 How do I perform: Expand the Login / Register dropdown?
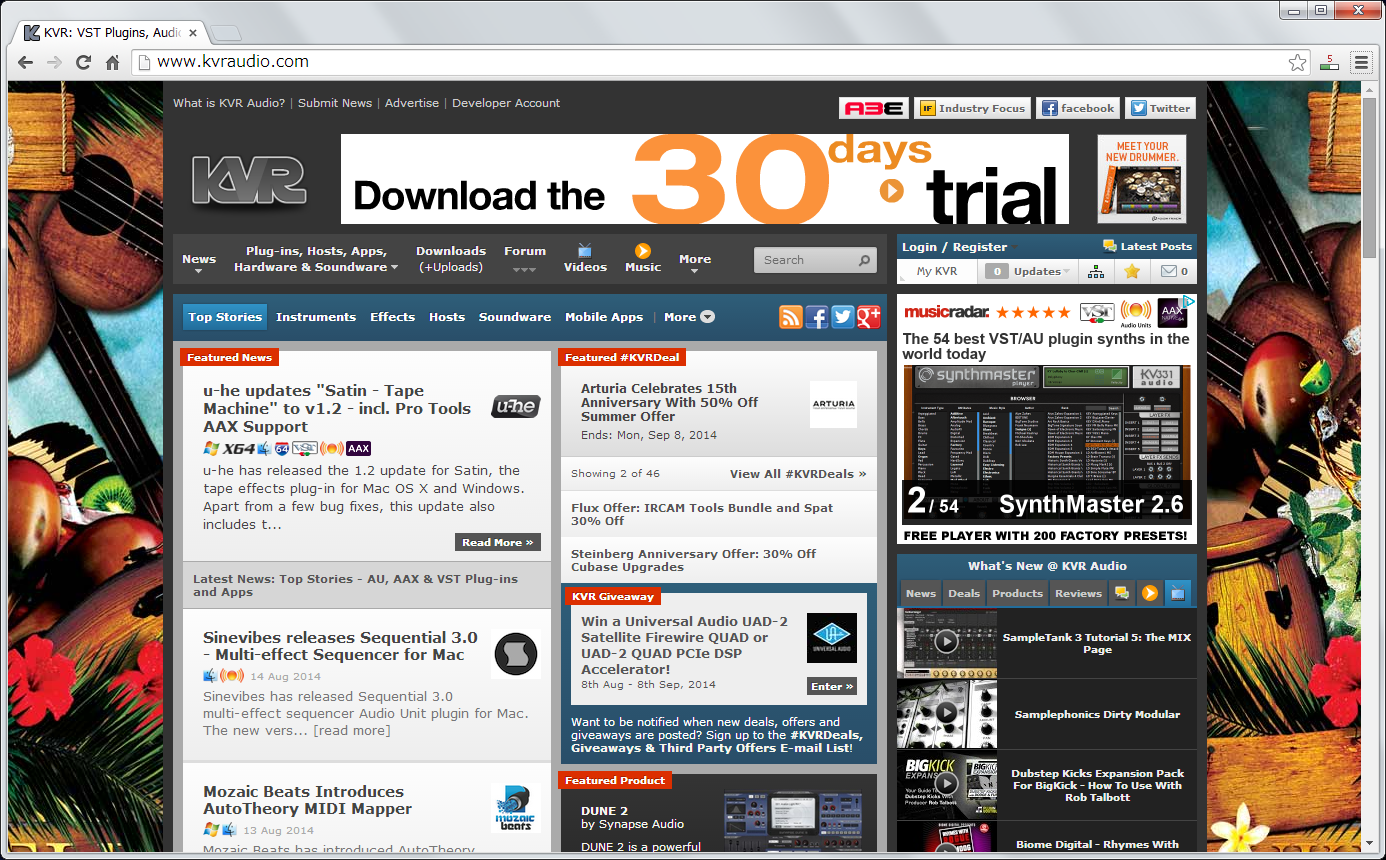(x=961, y=247)
